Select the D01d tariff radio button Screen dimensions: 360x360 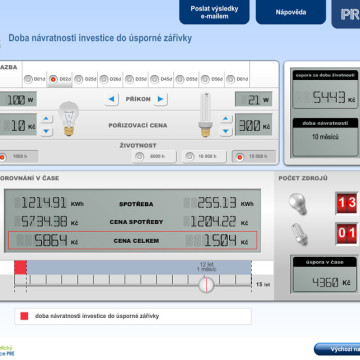coord(28,79)
